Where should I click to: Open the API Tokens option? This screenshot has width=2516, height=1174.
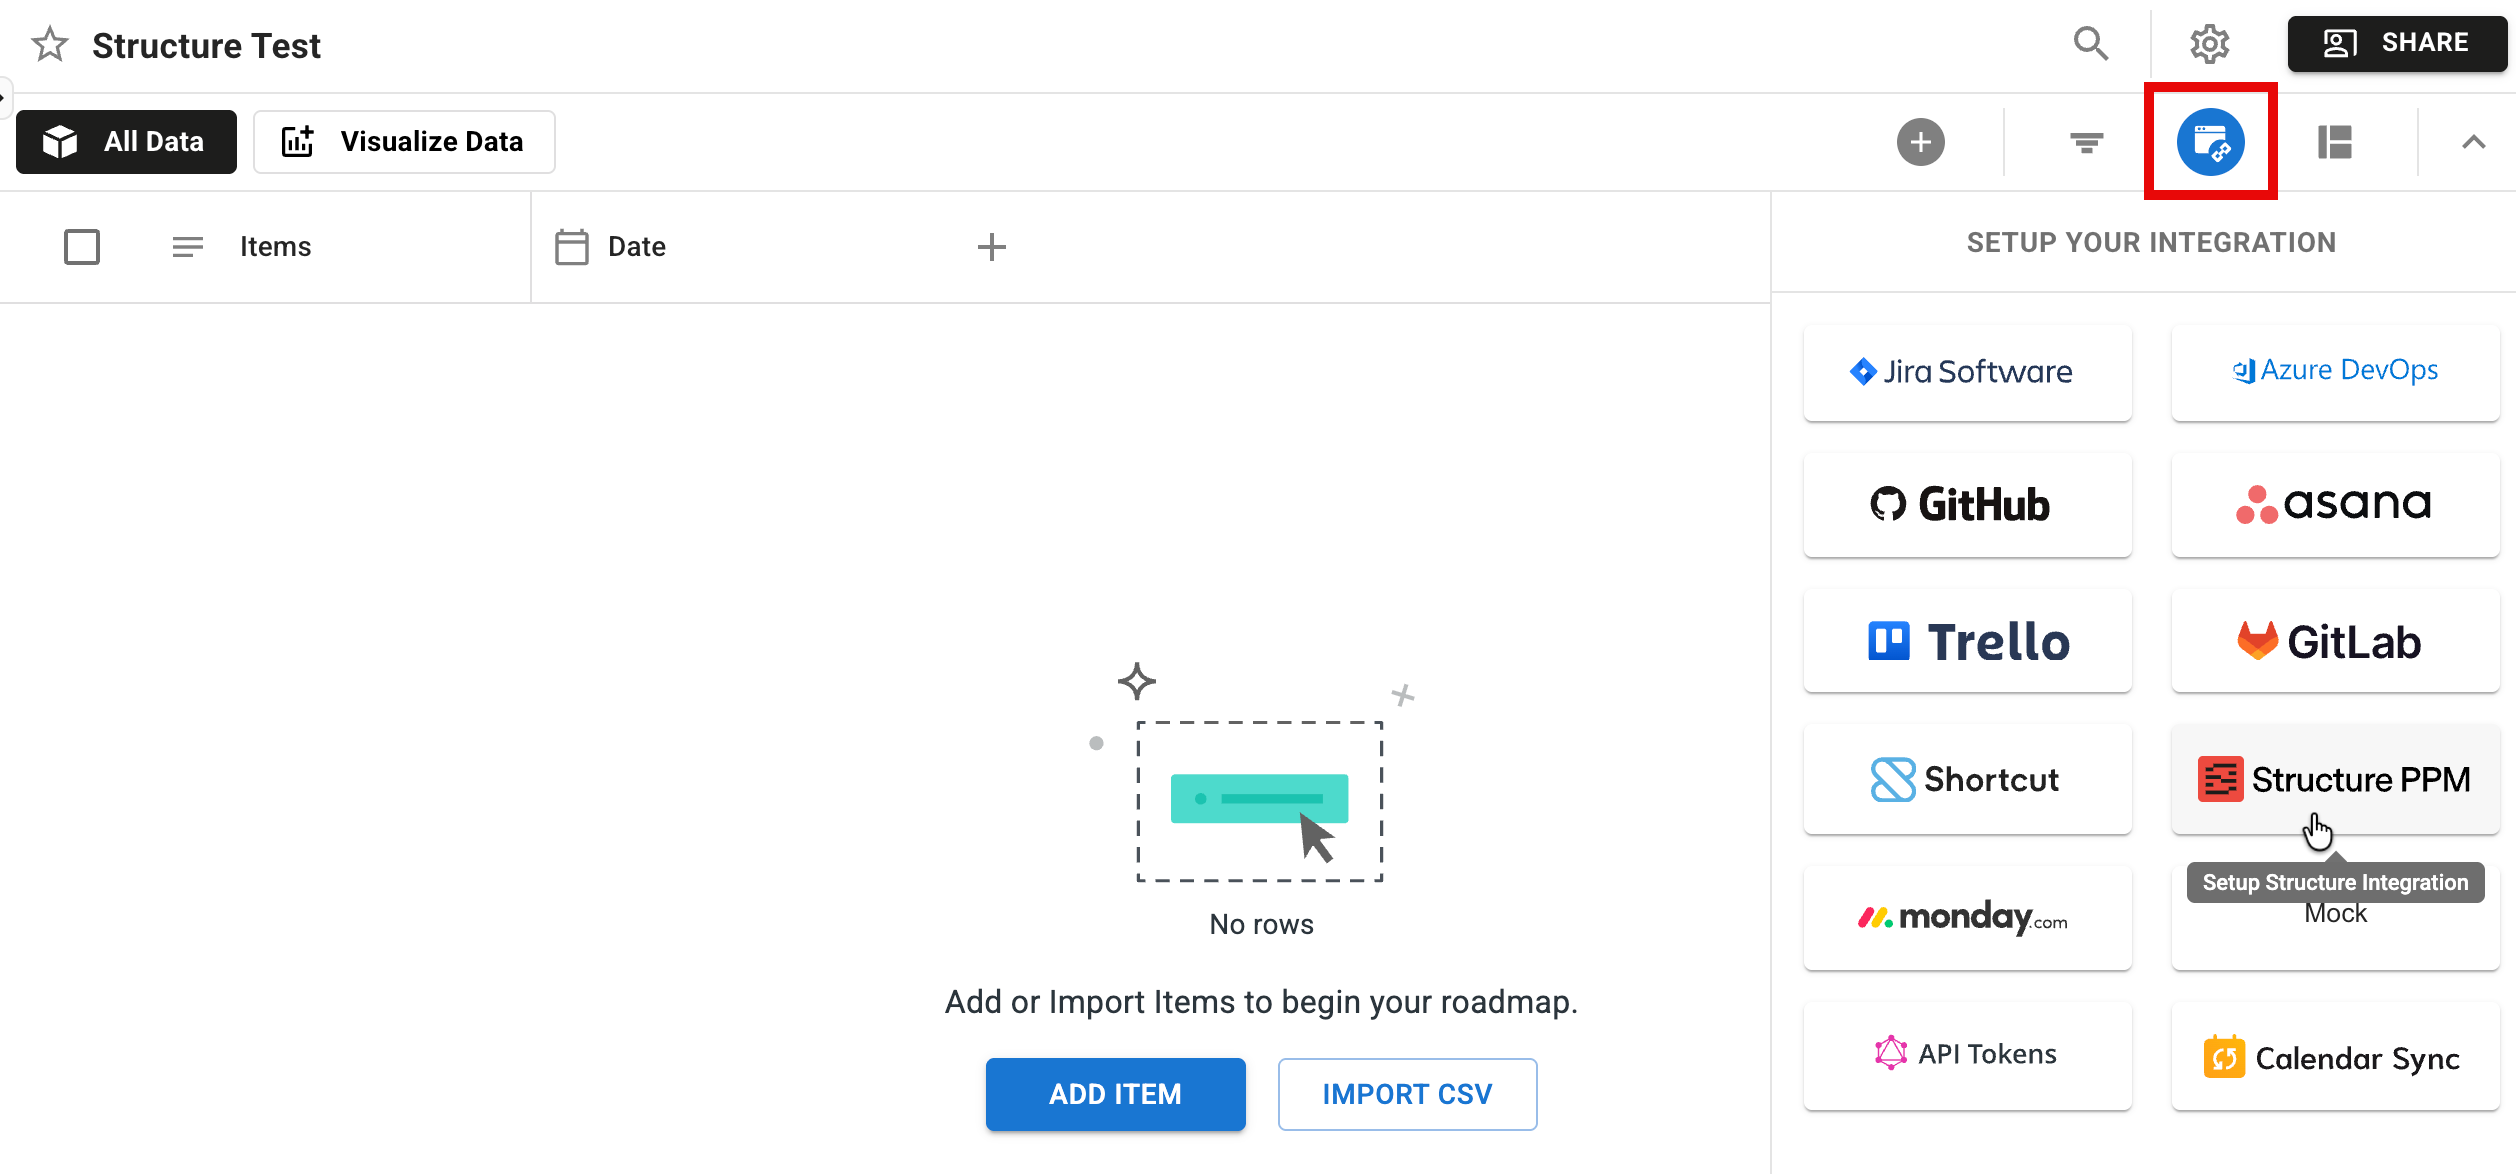click(1966, 1053)
